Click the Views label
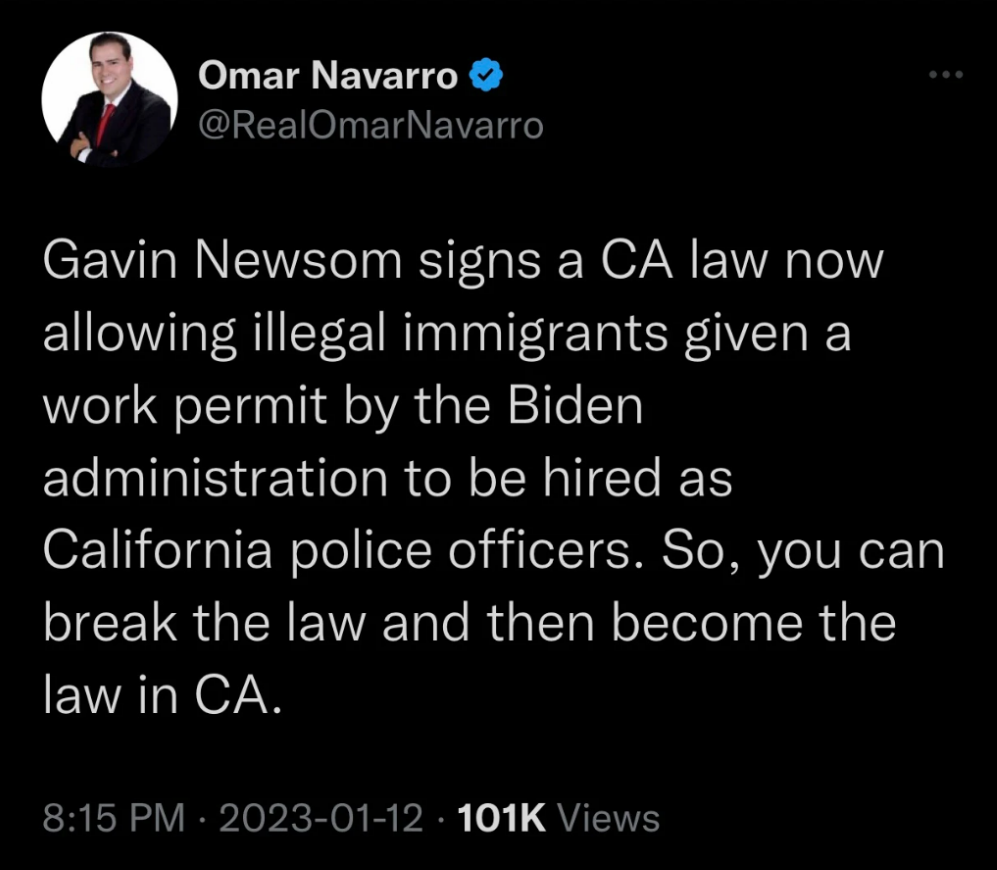The width and height of the screenshot is (997, 870). point(608,817)
